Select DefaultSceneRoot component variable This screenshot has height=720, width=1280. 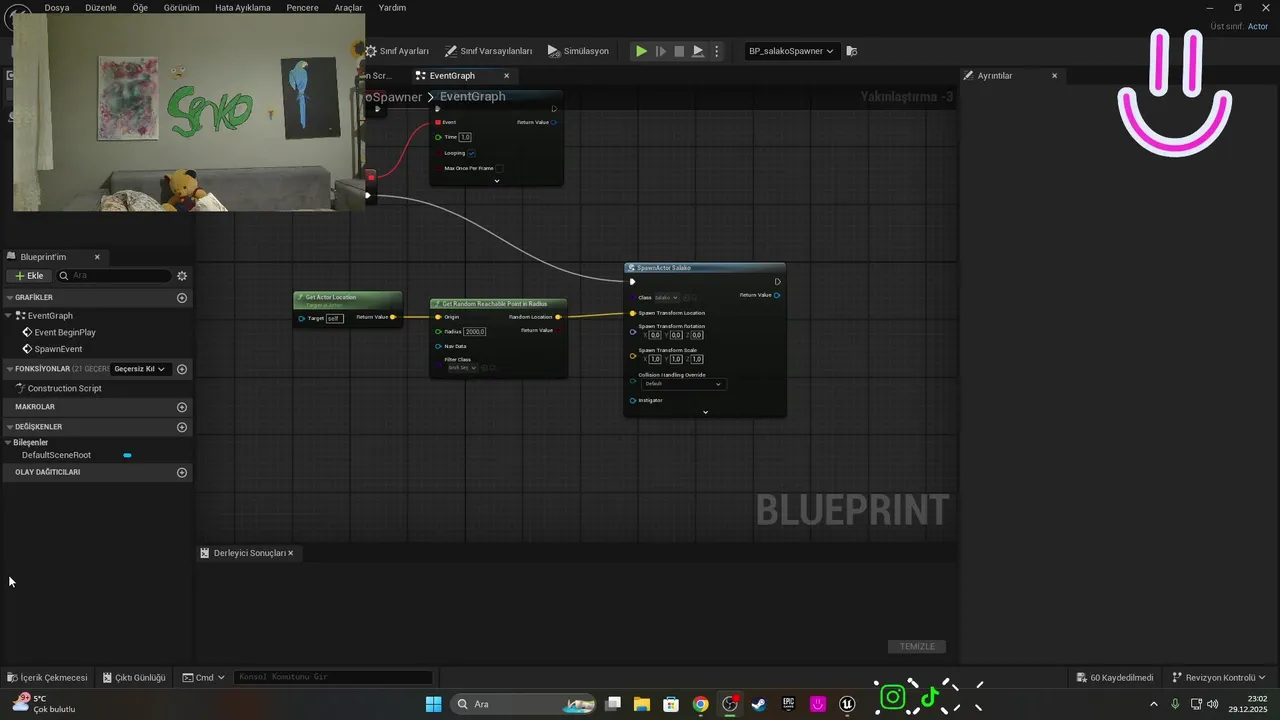[x=56, y=455]
